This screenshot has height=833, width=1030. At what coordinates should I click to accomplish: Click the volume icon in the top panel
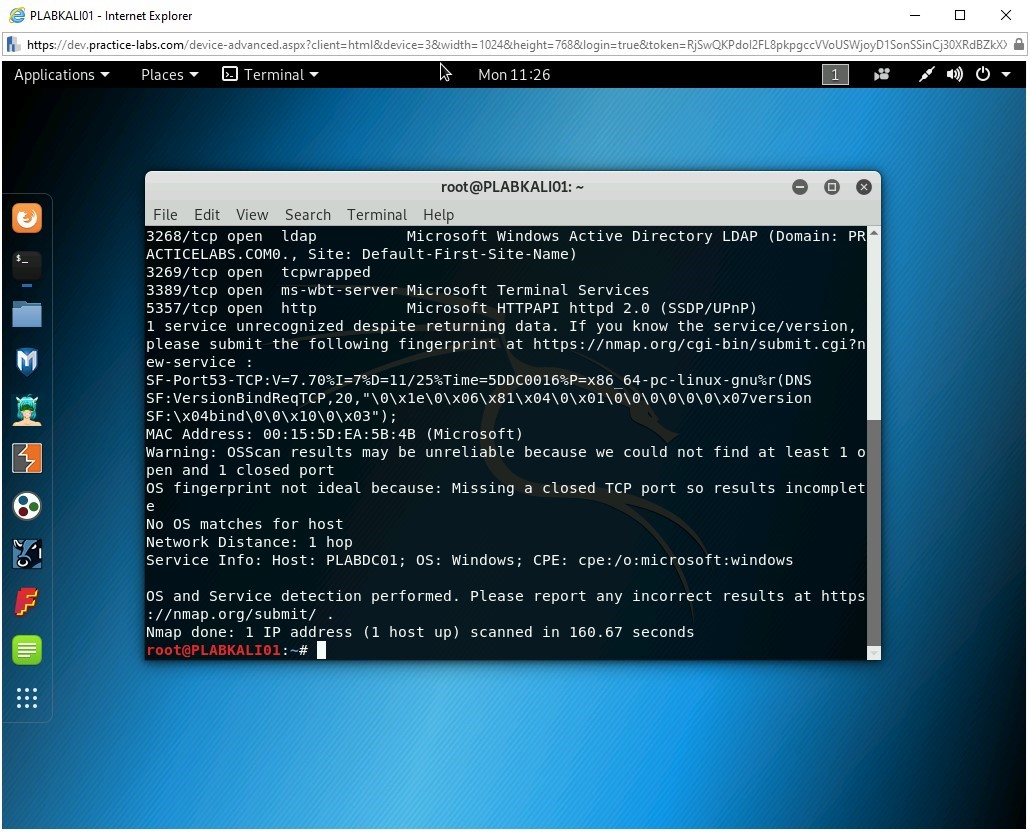(954, 74)
